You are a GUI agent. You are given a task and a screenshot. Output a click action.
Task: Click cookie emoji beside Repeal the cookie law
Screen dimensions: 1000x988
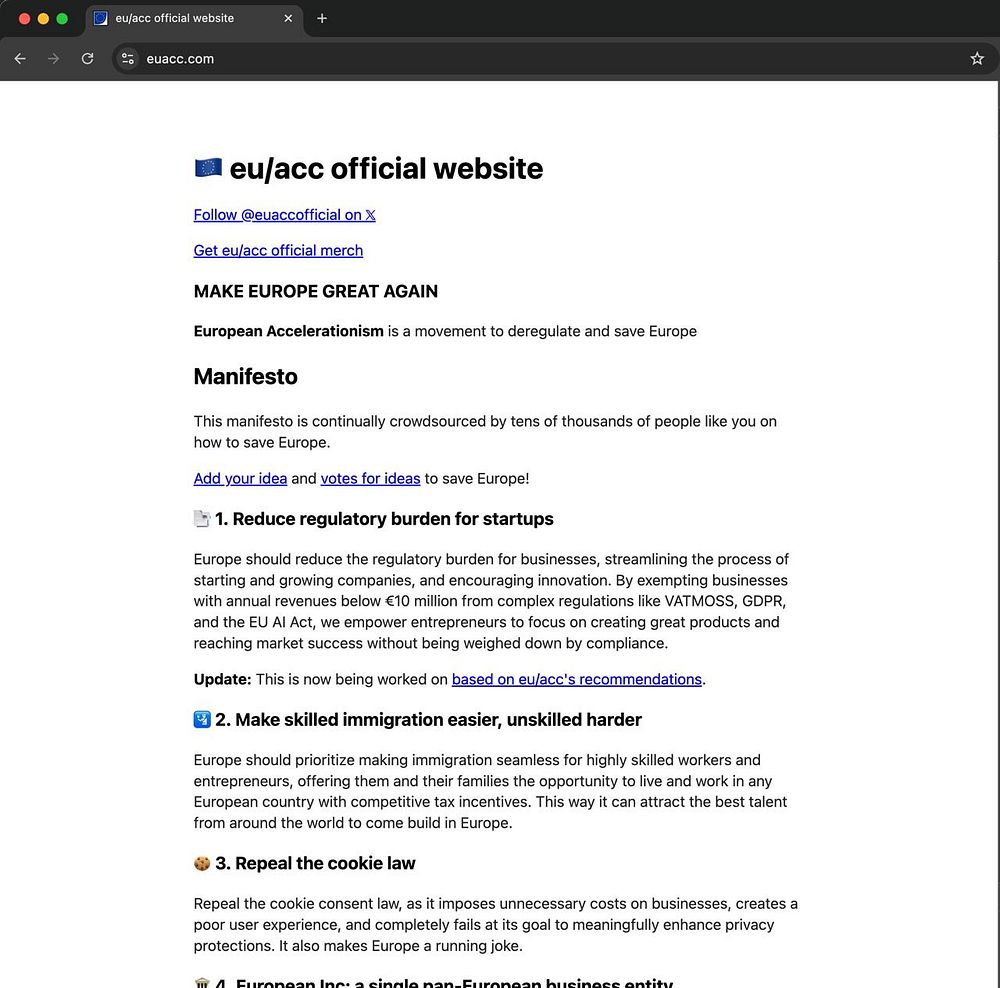tap(202, 863)
